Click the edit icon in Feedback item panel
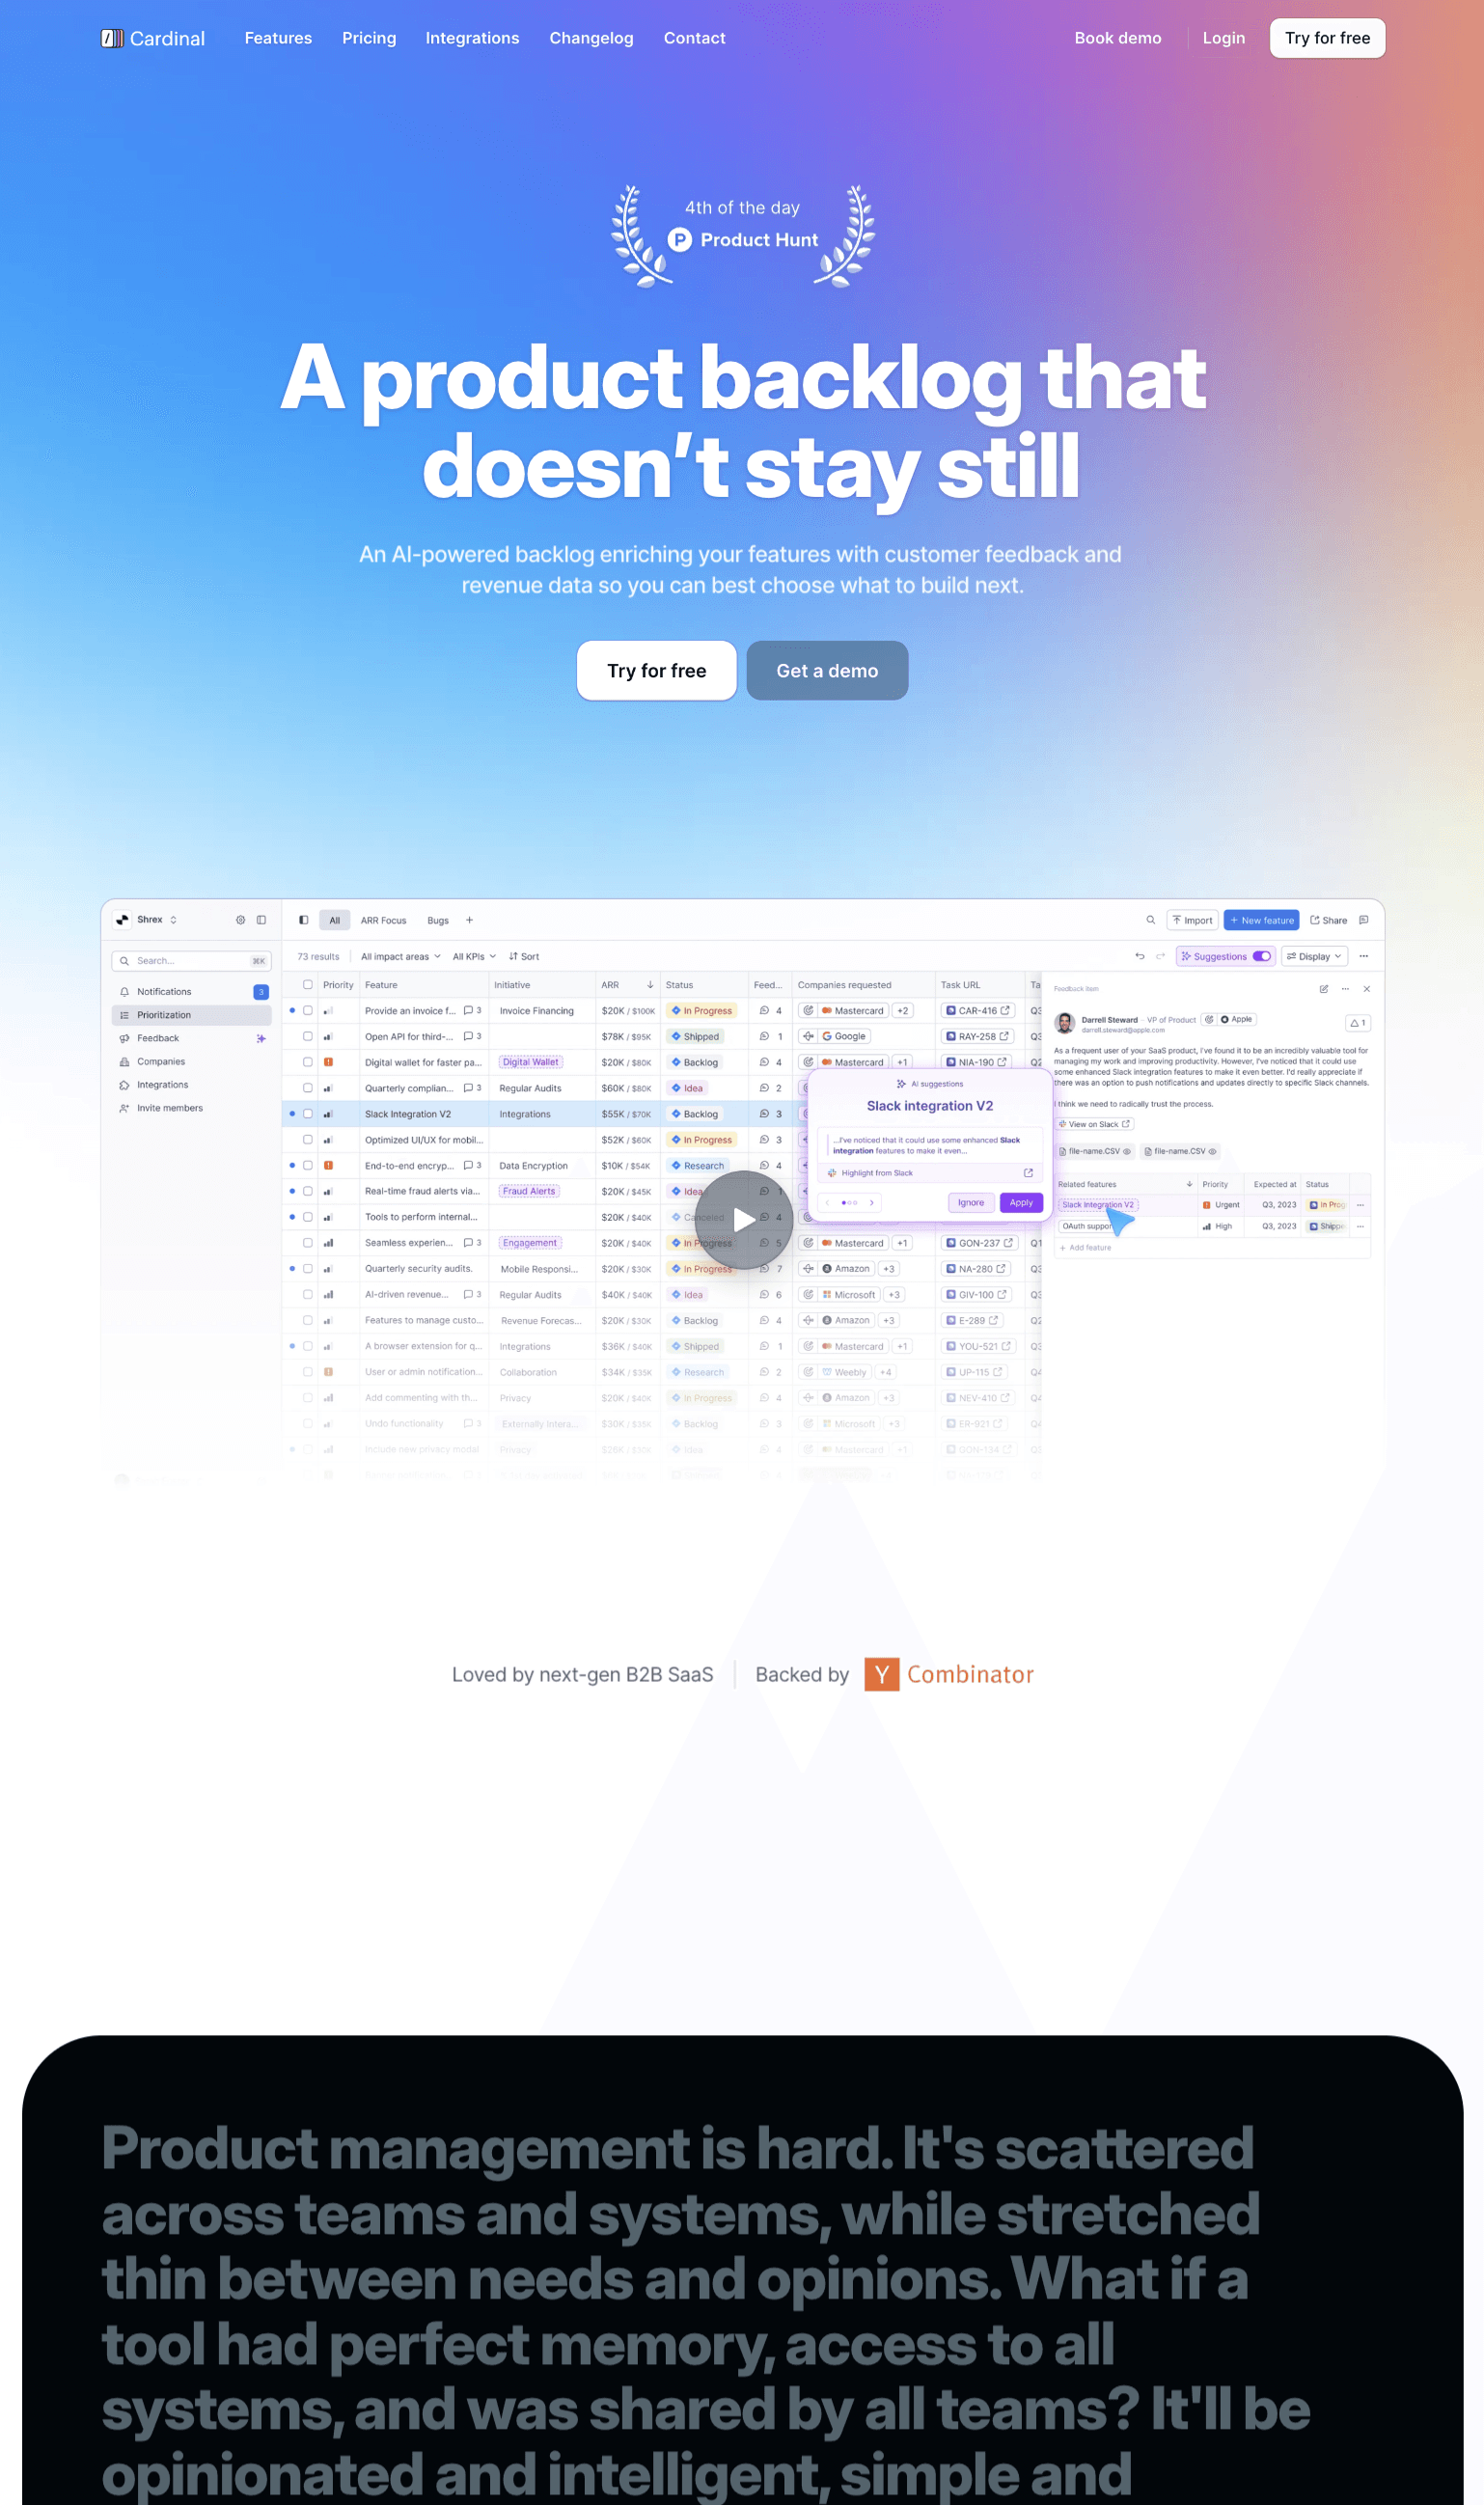This screenshot has width=1484, height=2505. [x=1323, y=989]
